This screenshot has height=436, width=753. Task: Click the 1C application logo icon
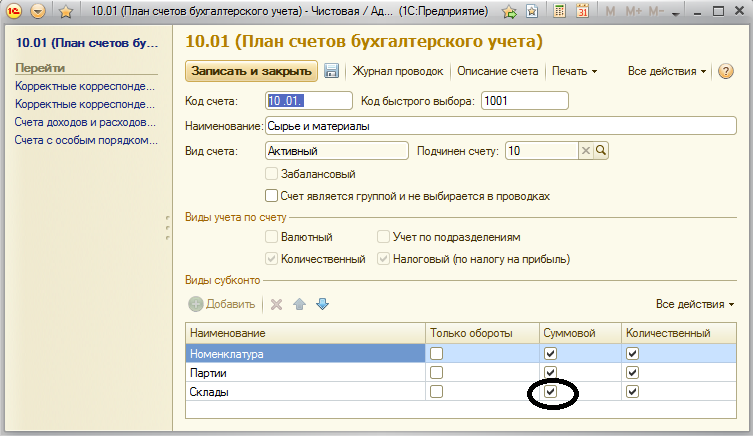[13, 11]
